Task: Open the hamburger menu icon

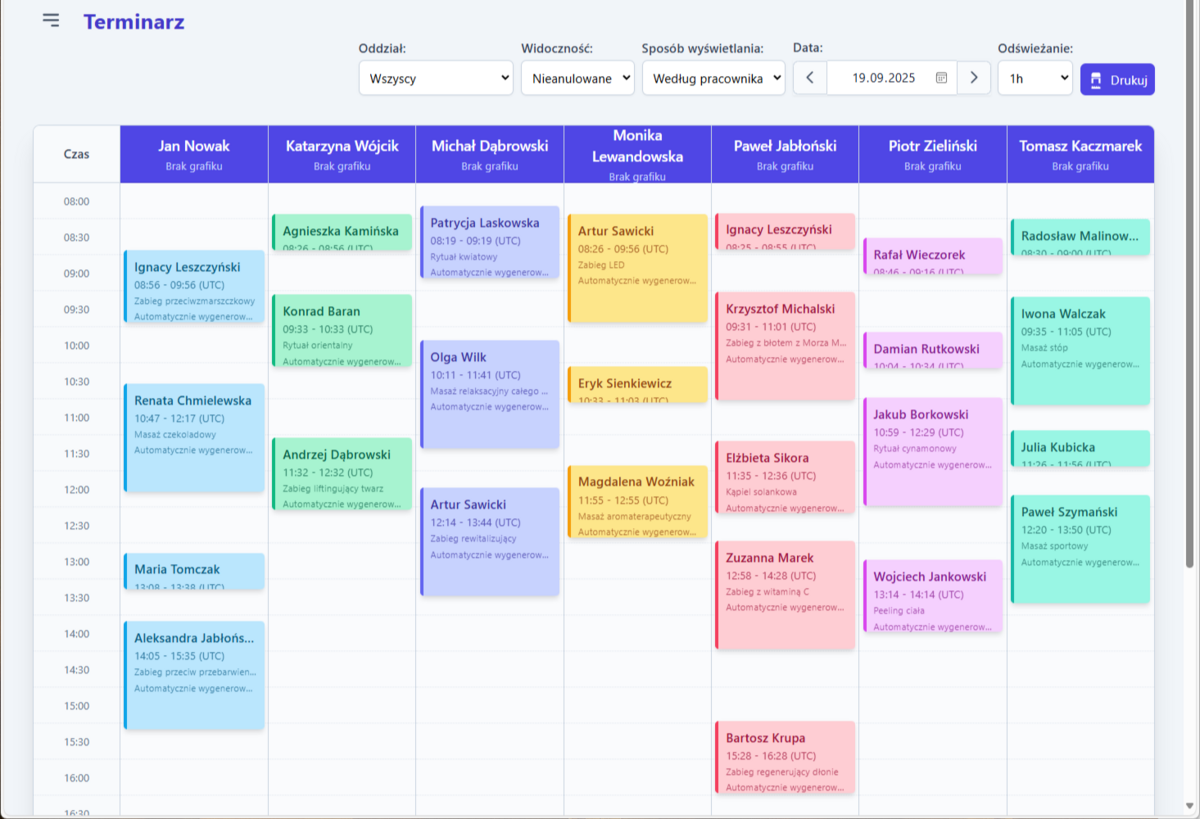Action: pyautogui.click(x=51, y=21)
